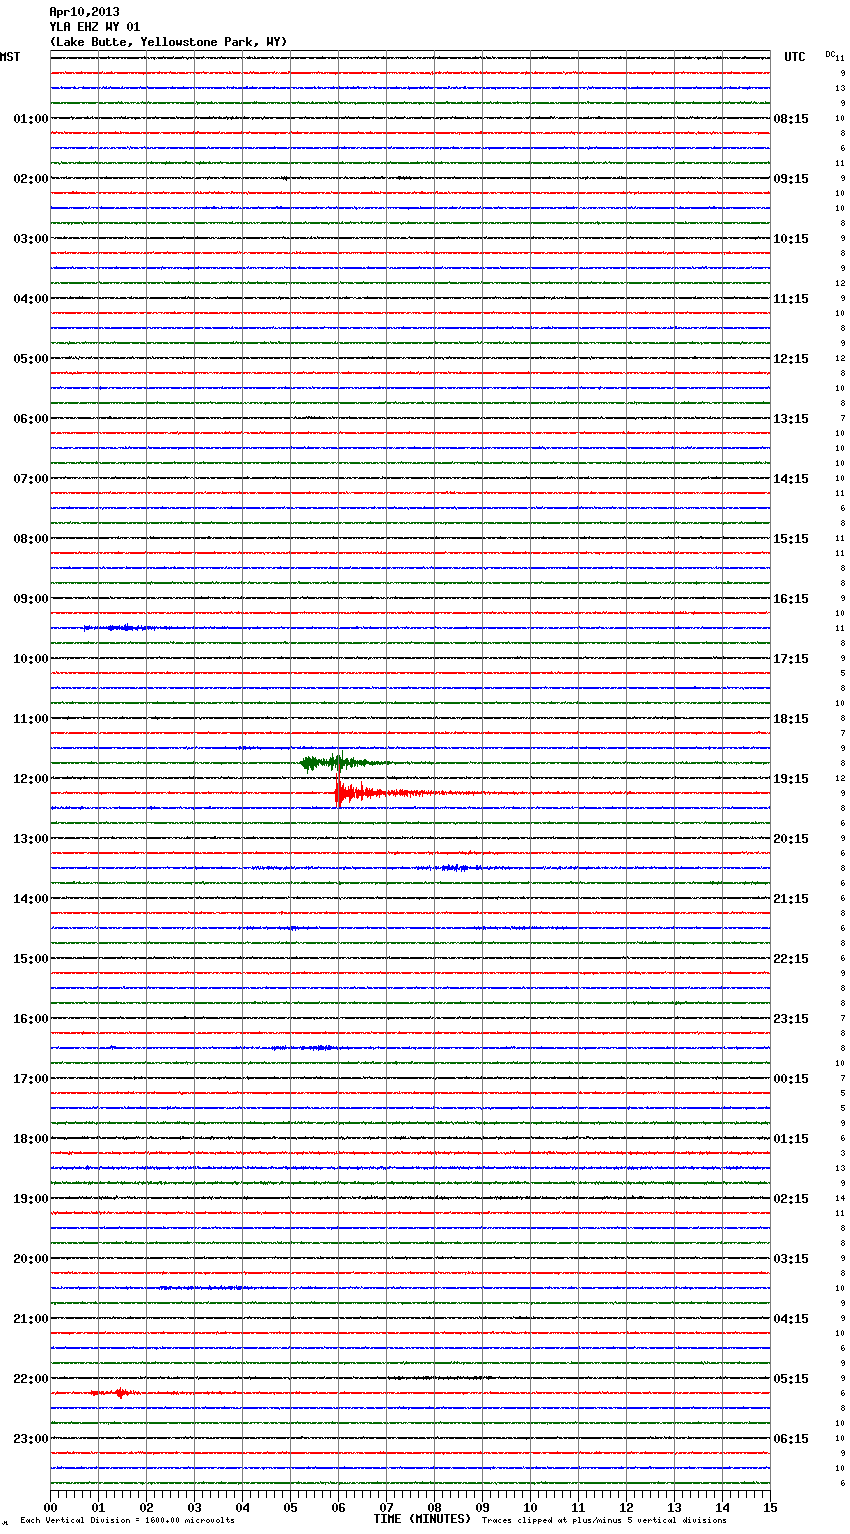The image size is (850, 1534).
Task: Select the '19:15' UTC time label
Action: click(791, 779)
